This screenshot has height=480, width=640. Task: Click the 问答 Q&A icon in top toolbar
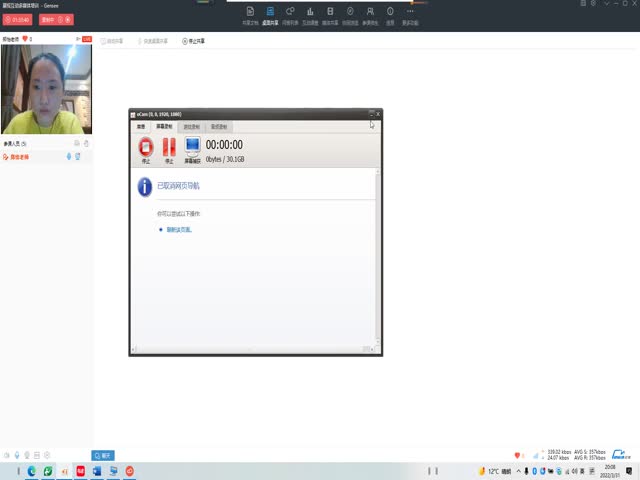pos(290,14)
